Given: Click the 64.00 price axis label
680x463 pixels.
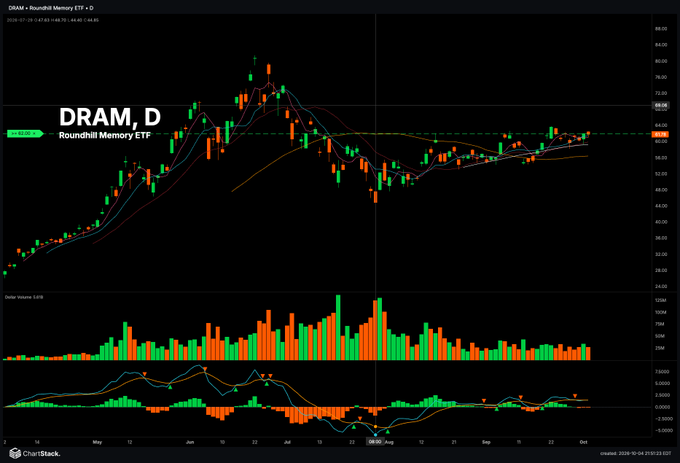Looking at the screenshot, I should pyautogui.click(x=661, y=125).
